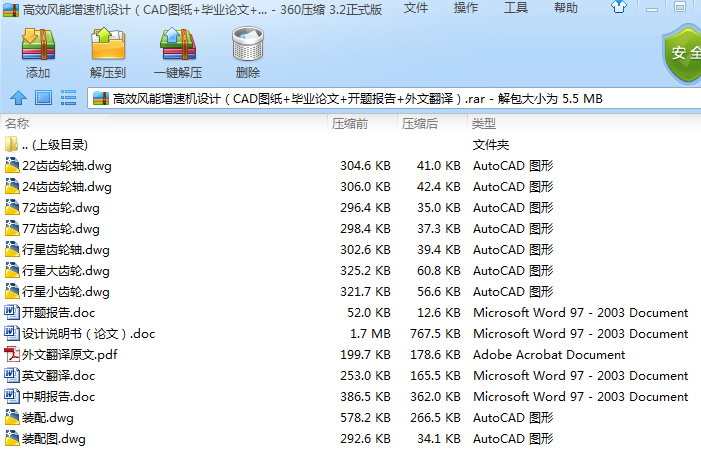Select file name 开题报告.doc
This screenshot has width=701, height=464.
tap(59, 312)
